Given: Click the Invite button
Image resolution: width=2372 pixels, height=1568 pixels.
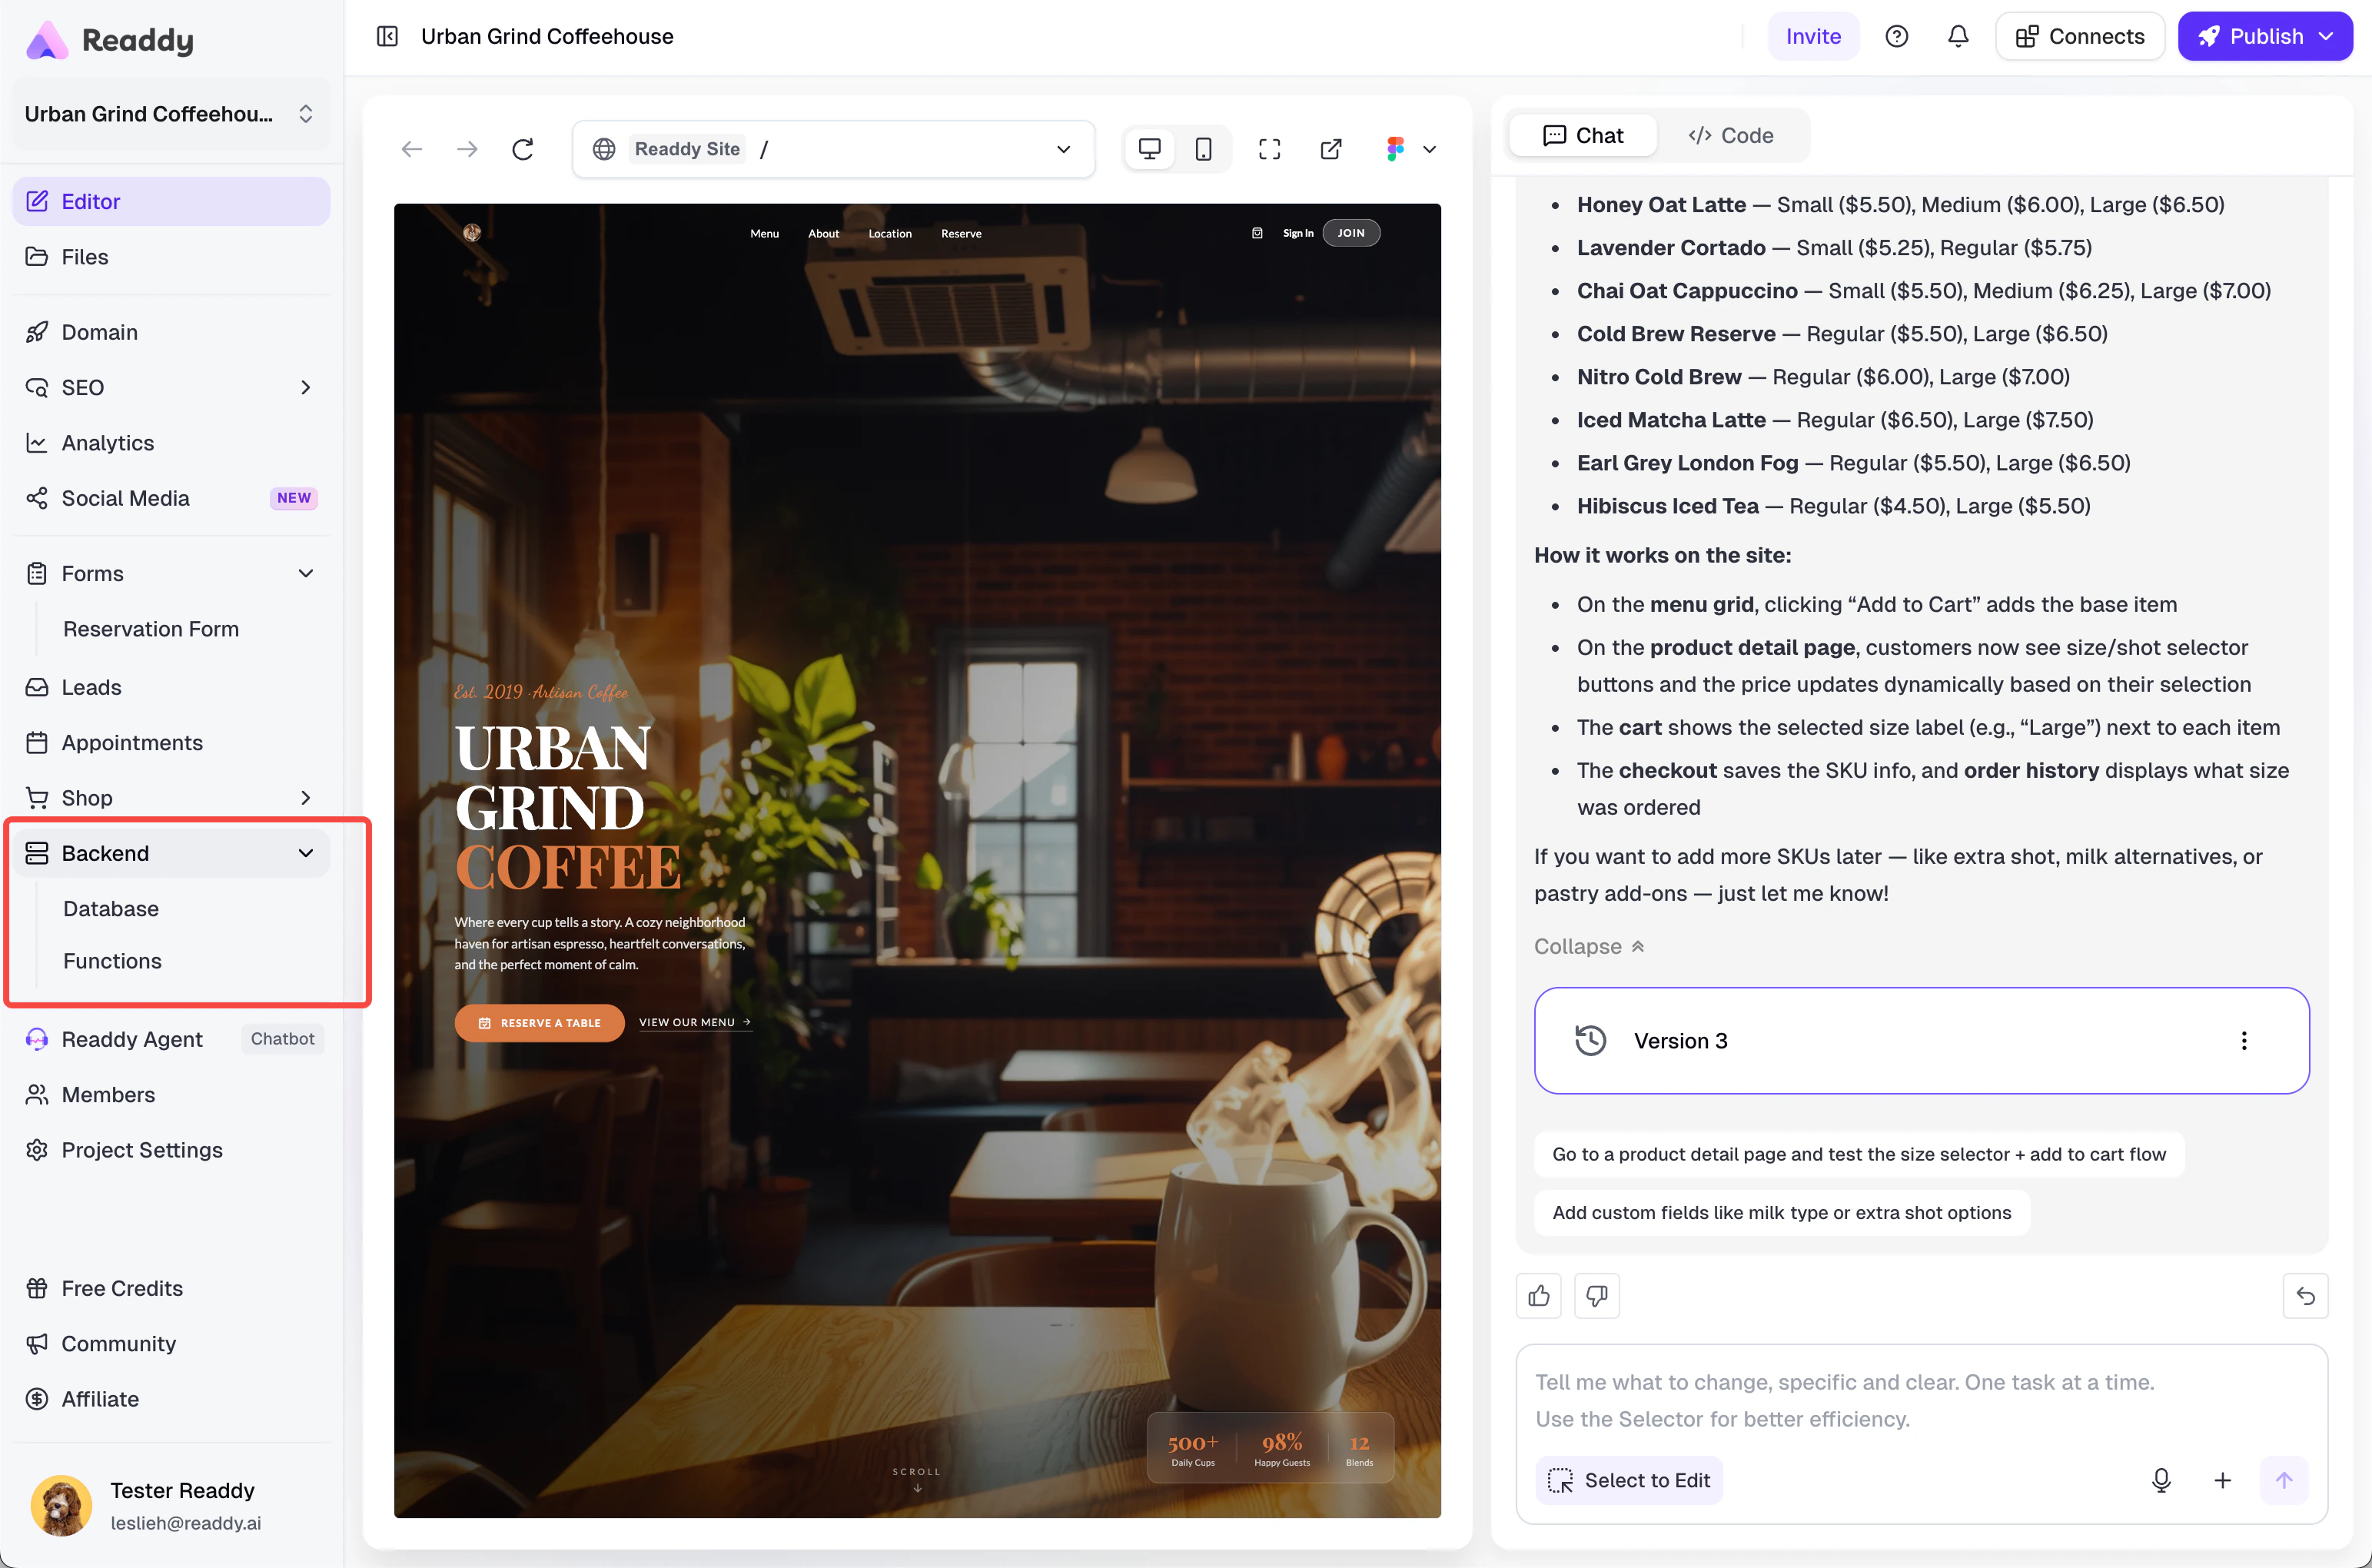Looking at the screenshot, I should 1813,36.
